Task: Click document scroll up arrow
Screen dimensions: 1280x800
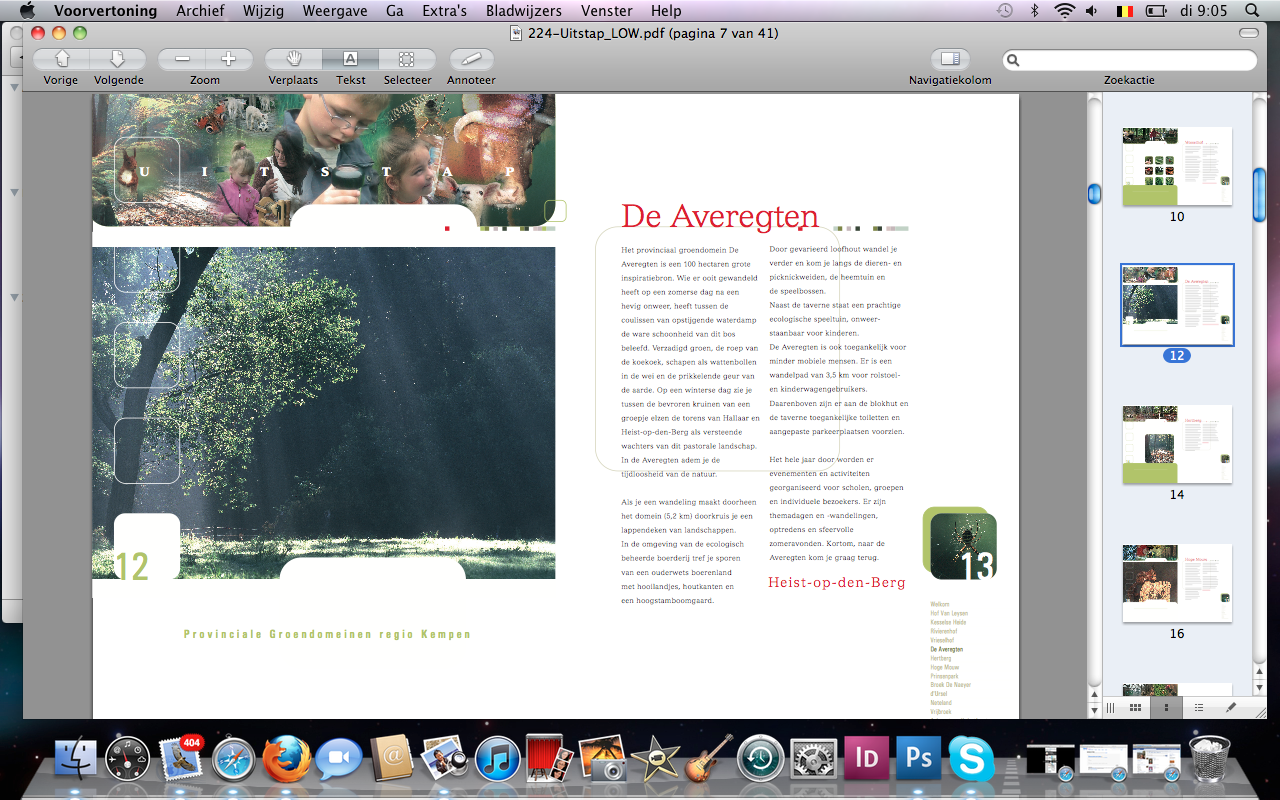Action: tap(1094, 692)
